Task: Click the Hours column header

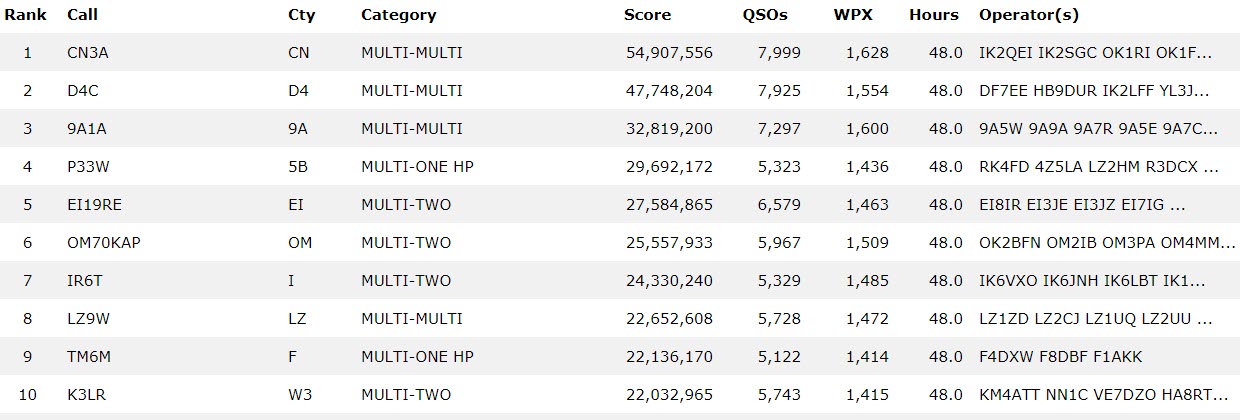Action: (934, 15)
